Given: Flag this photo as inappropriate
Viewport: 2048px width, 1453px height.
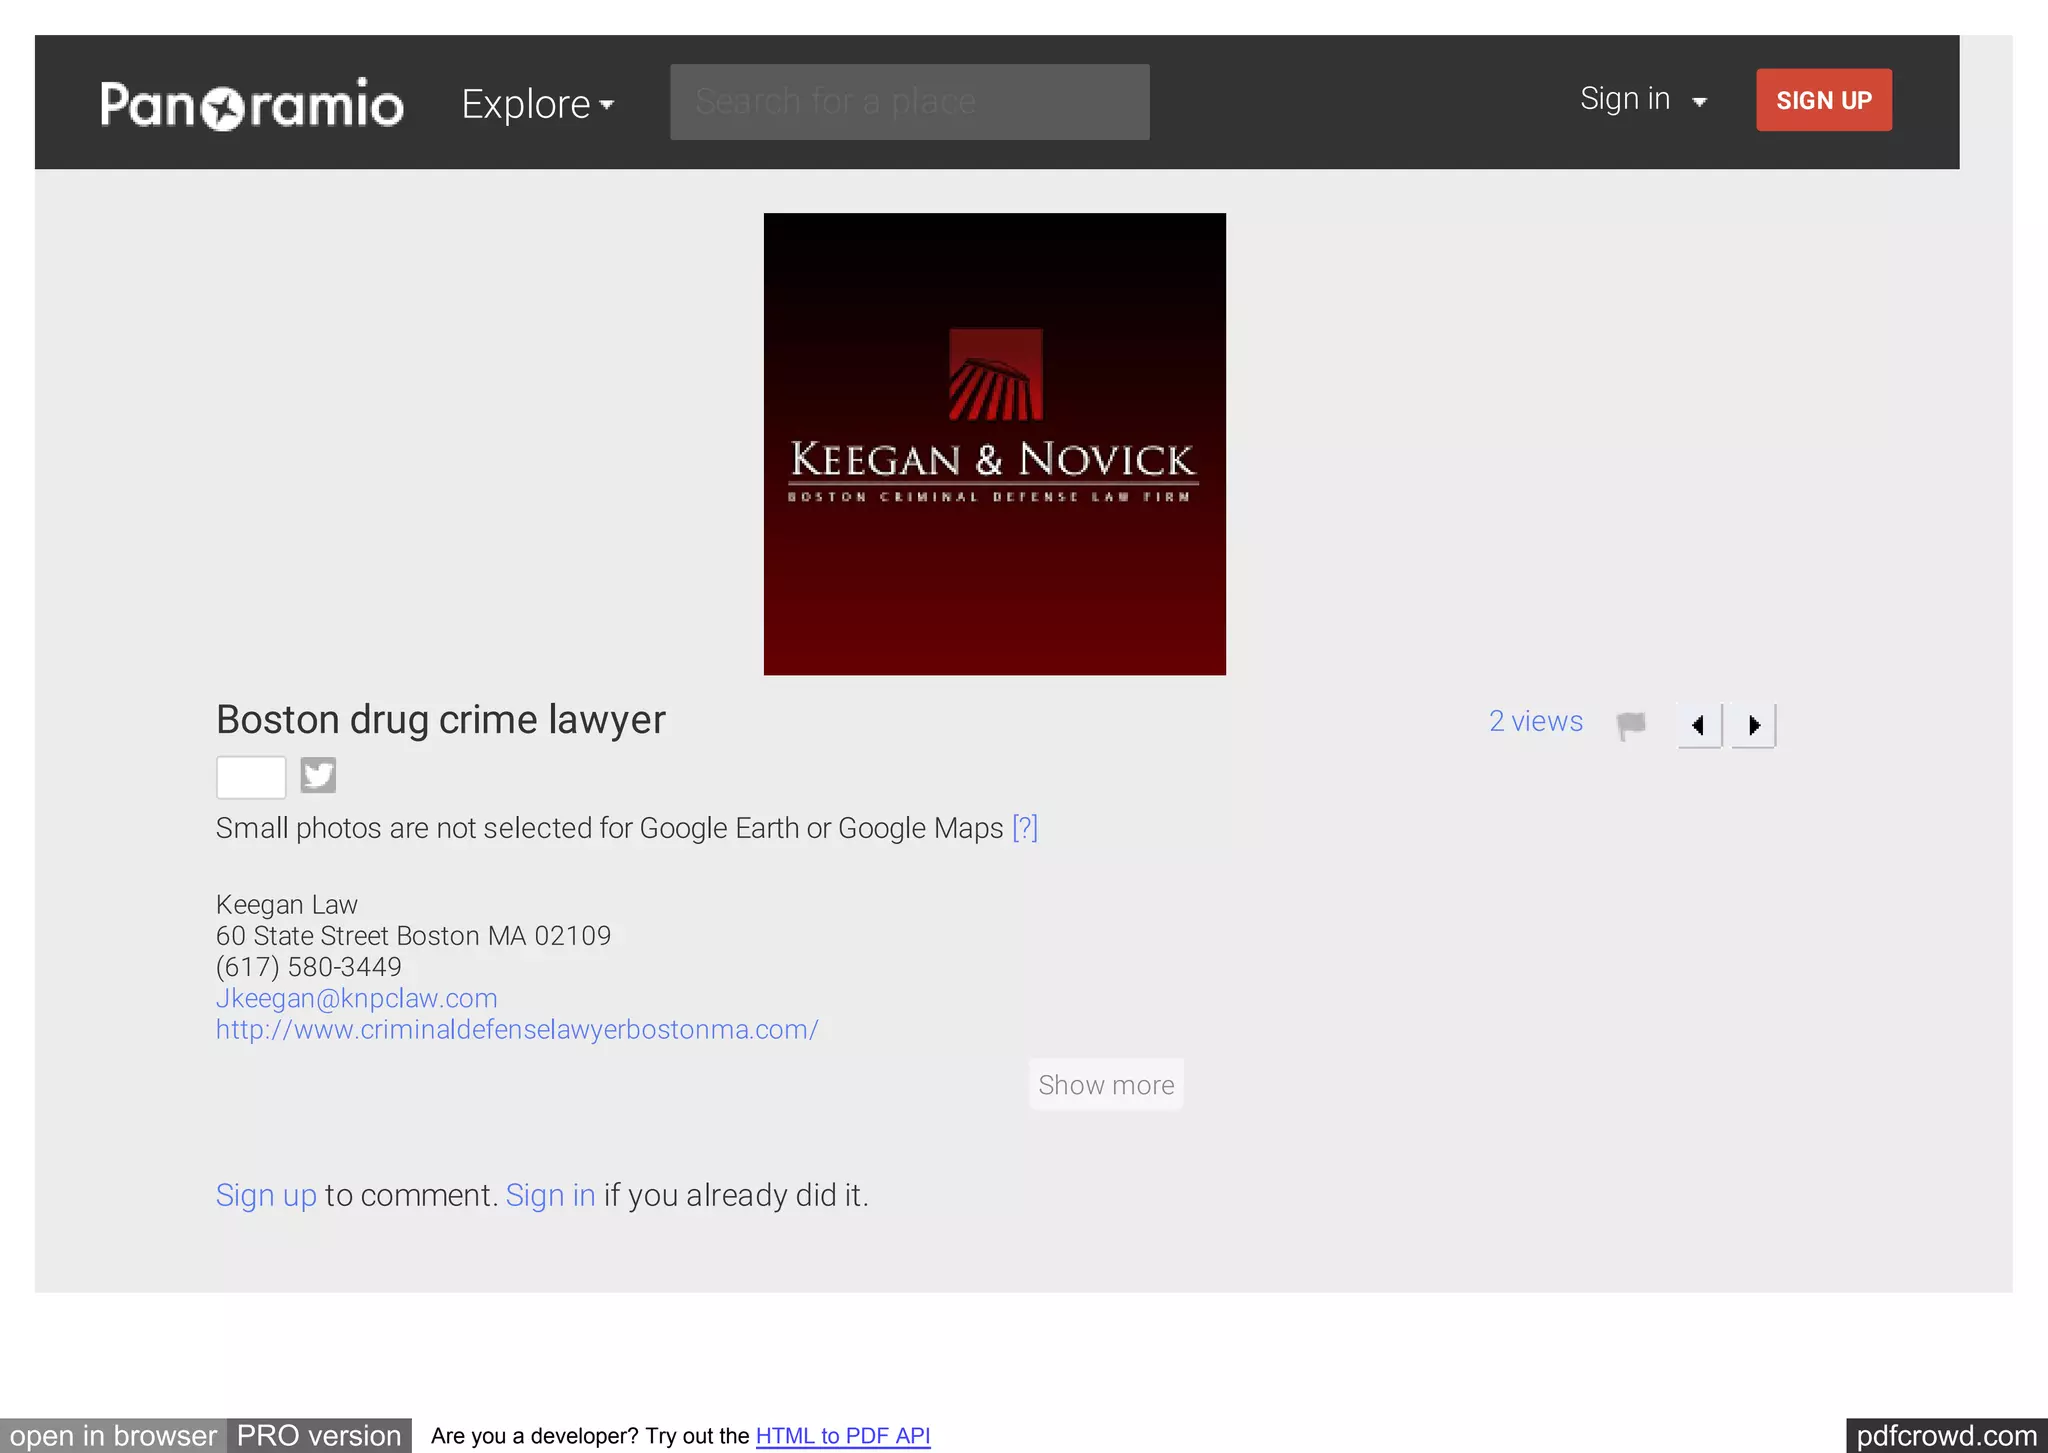Looking at the screenshot, I should tap(1631, 724).
